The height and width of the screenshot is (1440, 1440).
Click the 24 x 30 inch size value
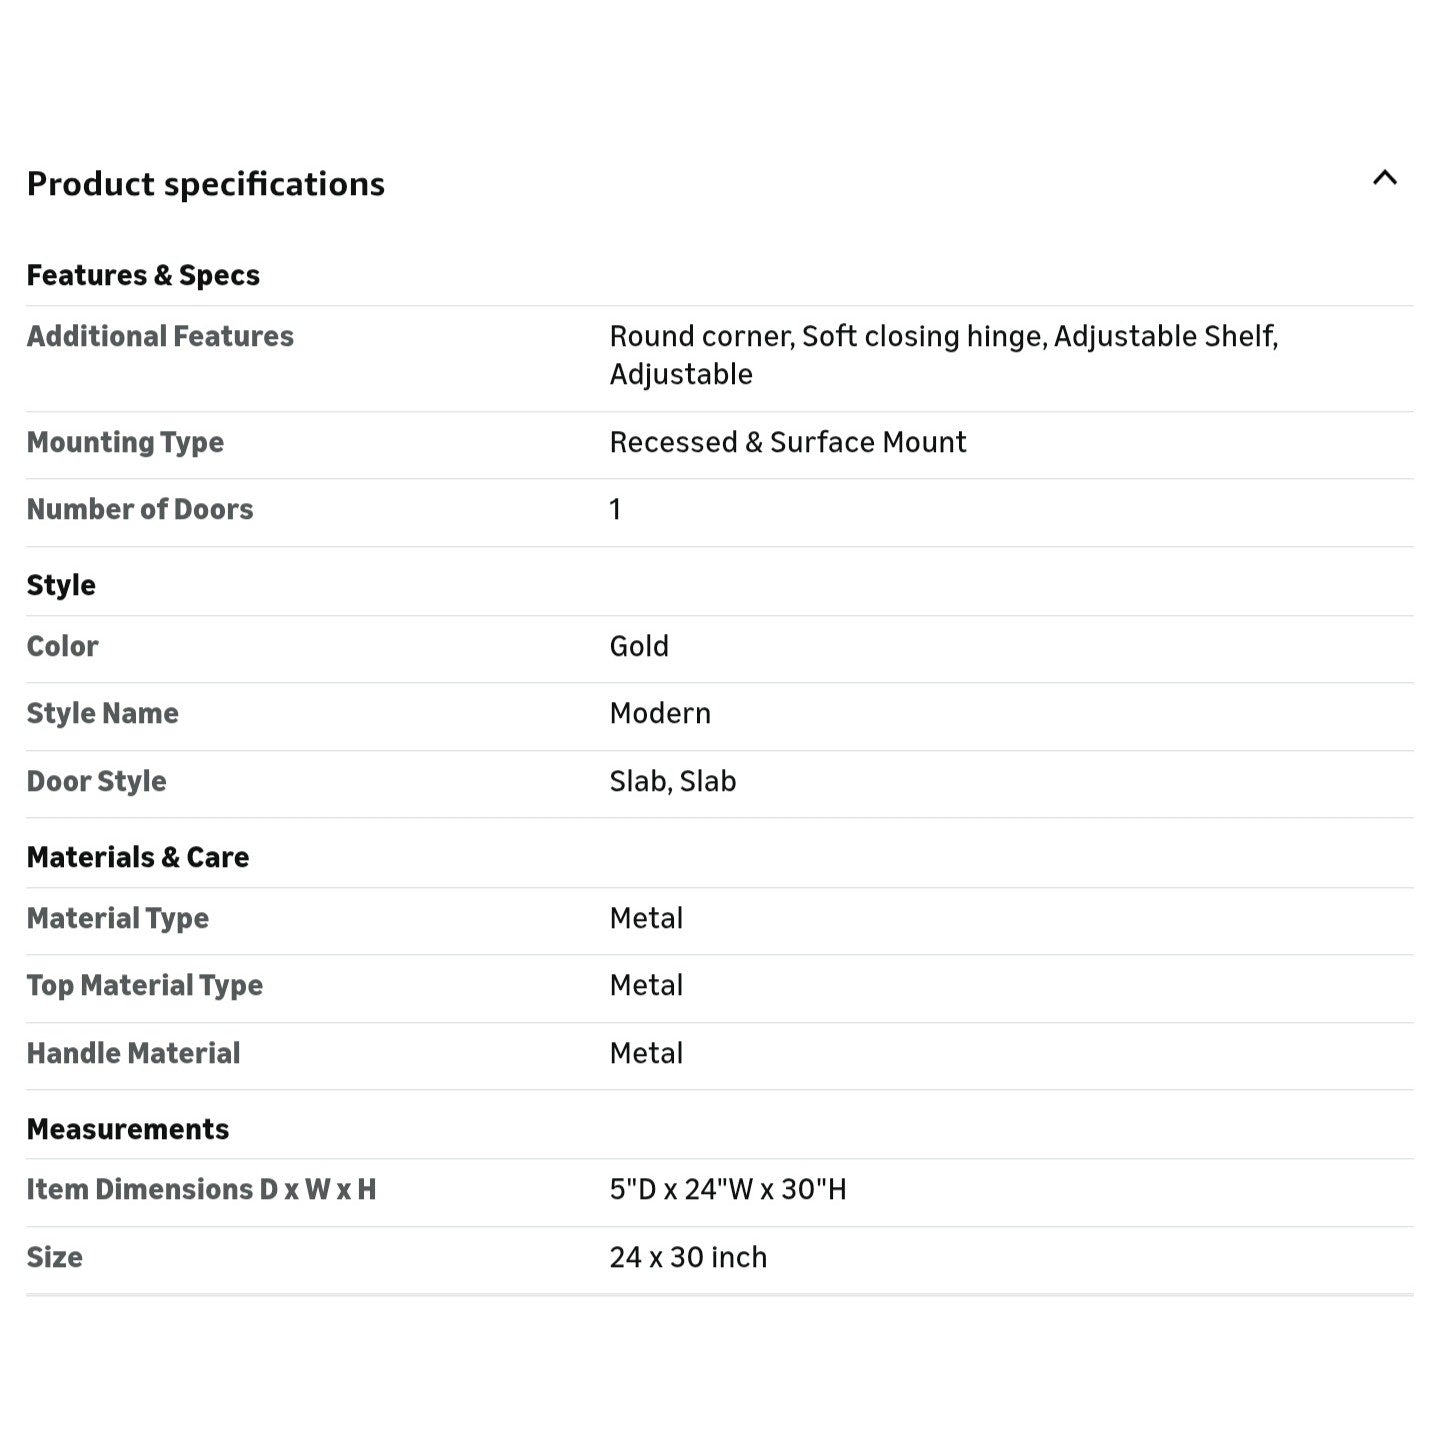pos(688,1257)
